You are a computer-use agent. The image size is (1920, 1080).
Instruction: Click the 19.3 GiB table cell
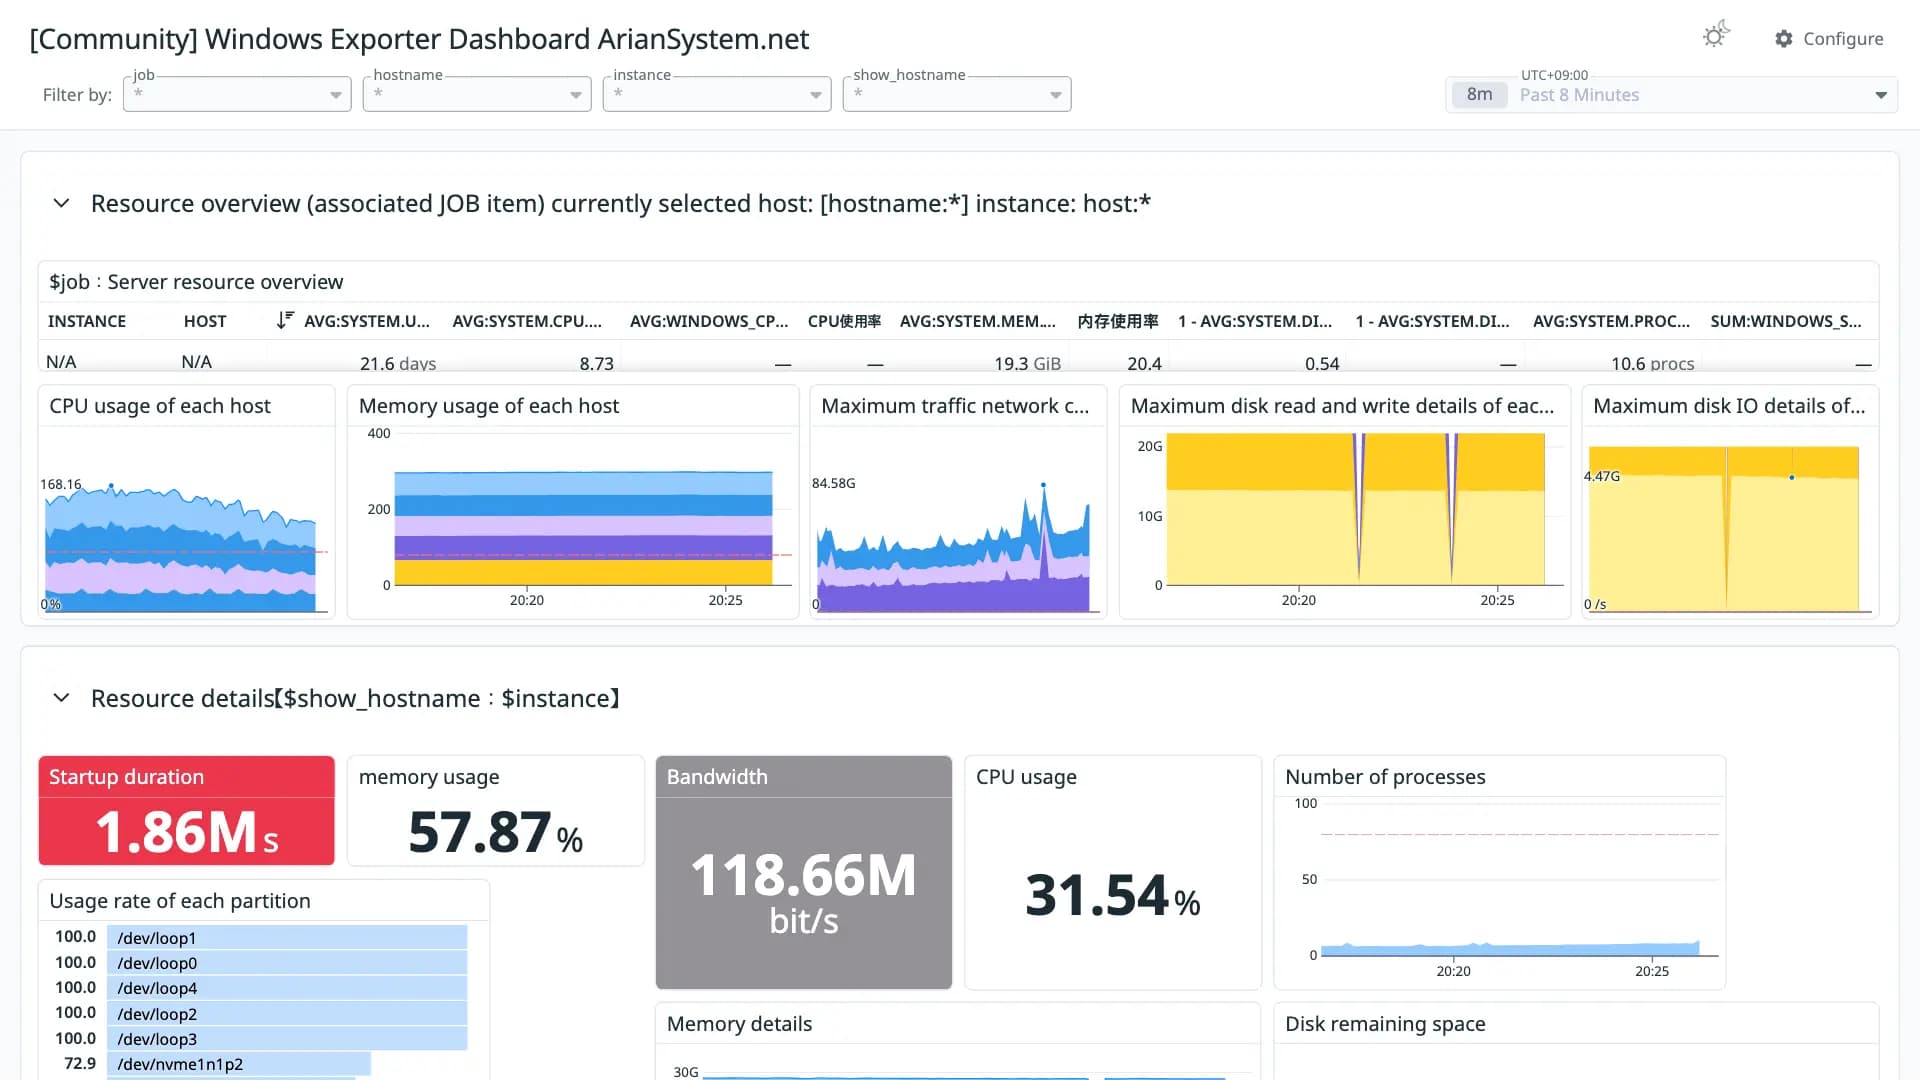point(1027,363)
